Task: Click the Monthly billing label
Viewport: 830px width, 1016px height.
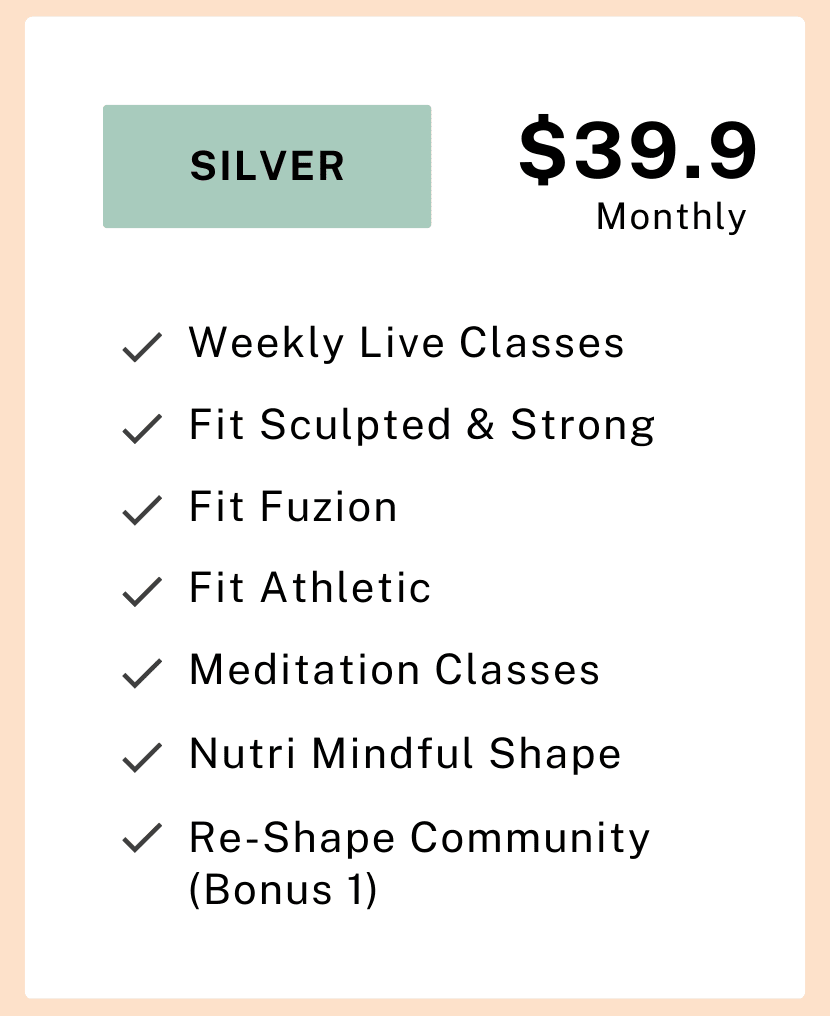Action: [x=671, y=217]
